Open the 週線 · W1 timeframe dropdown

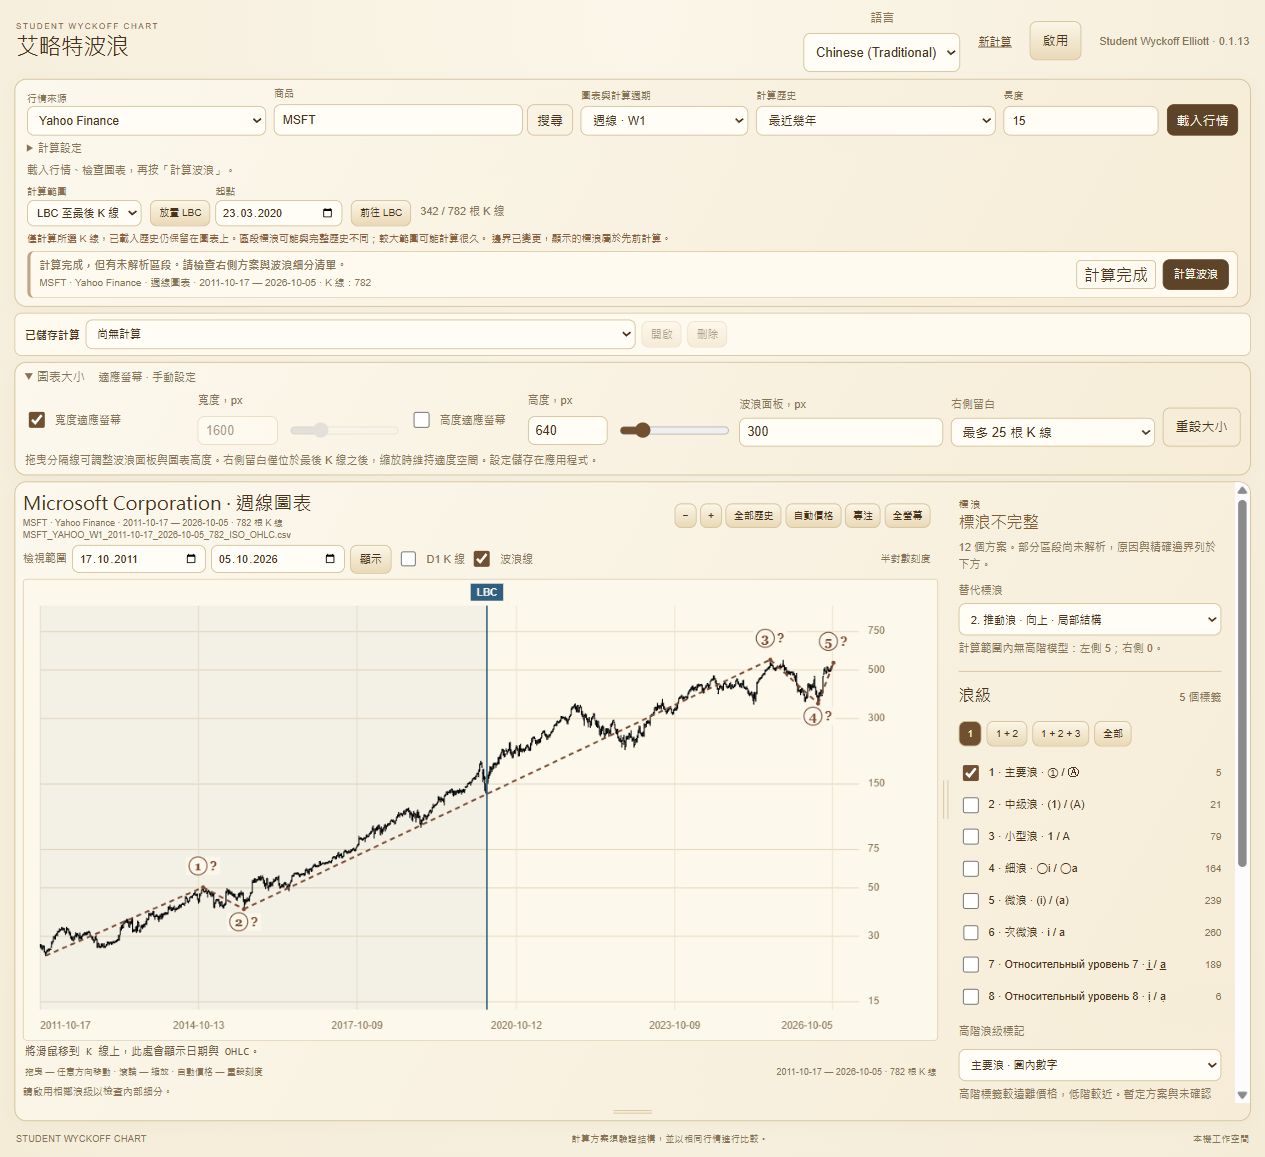point(664,121)
